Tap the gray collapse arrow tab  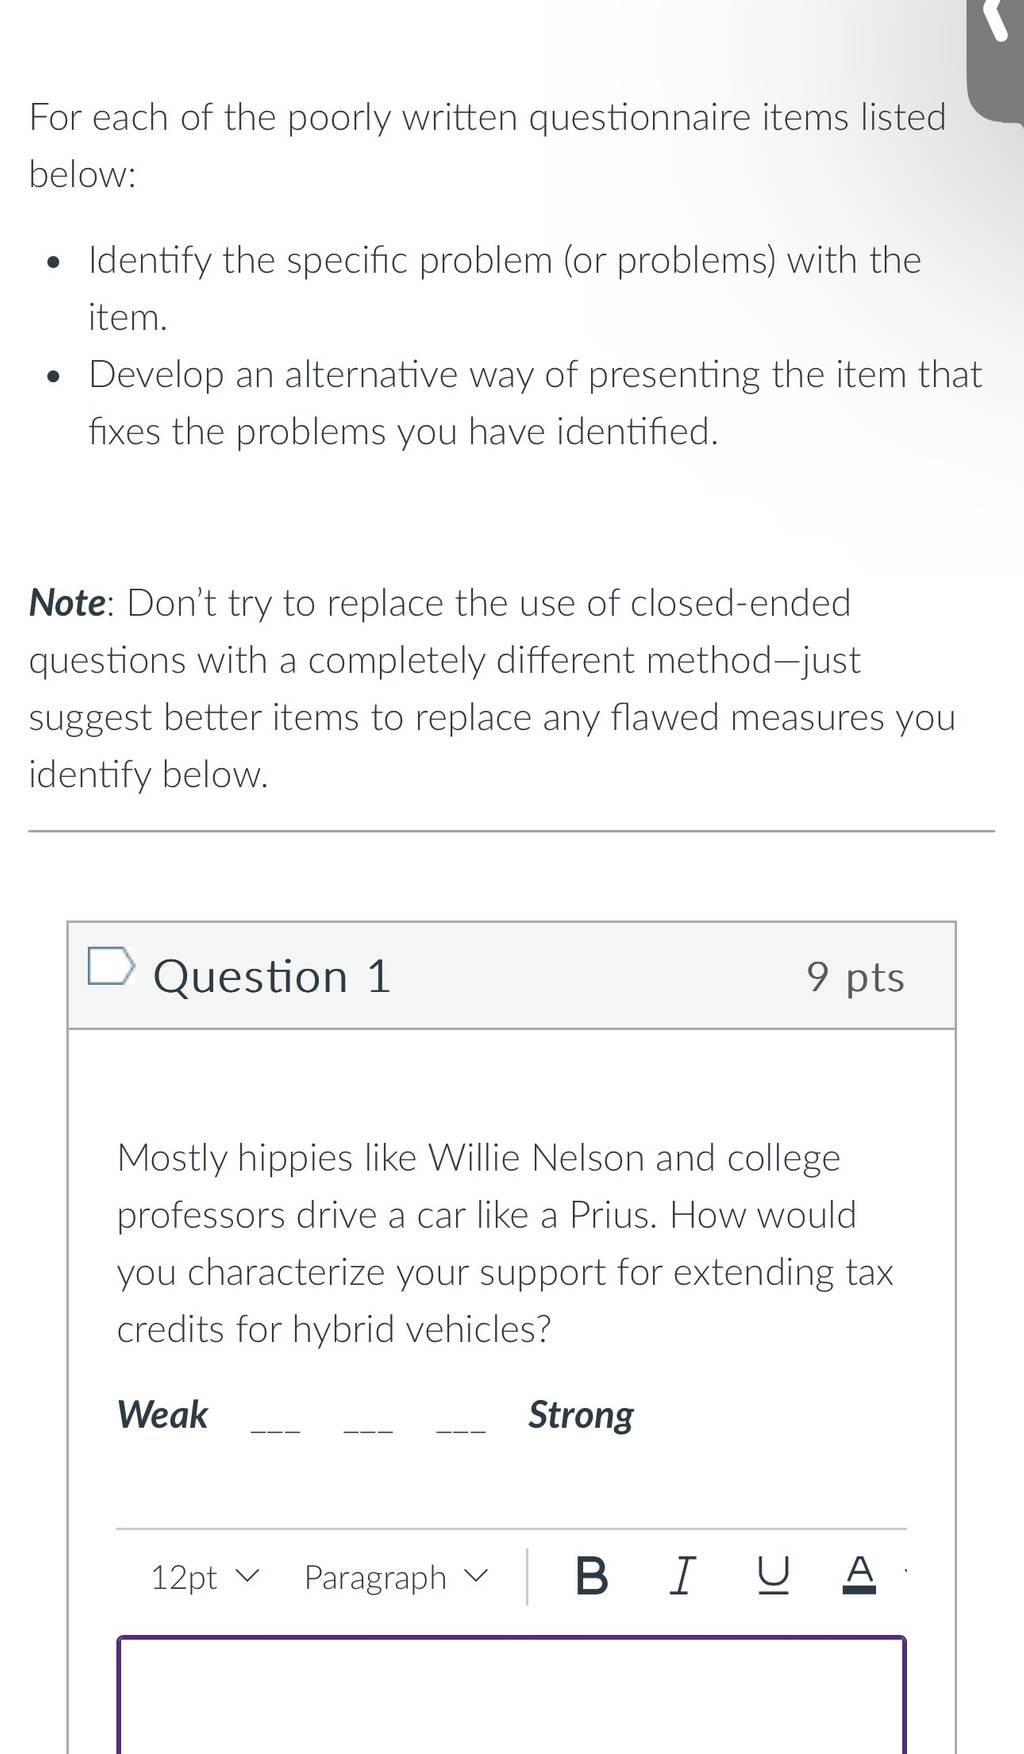coord(996,60)
